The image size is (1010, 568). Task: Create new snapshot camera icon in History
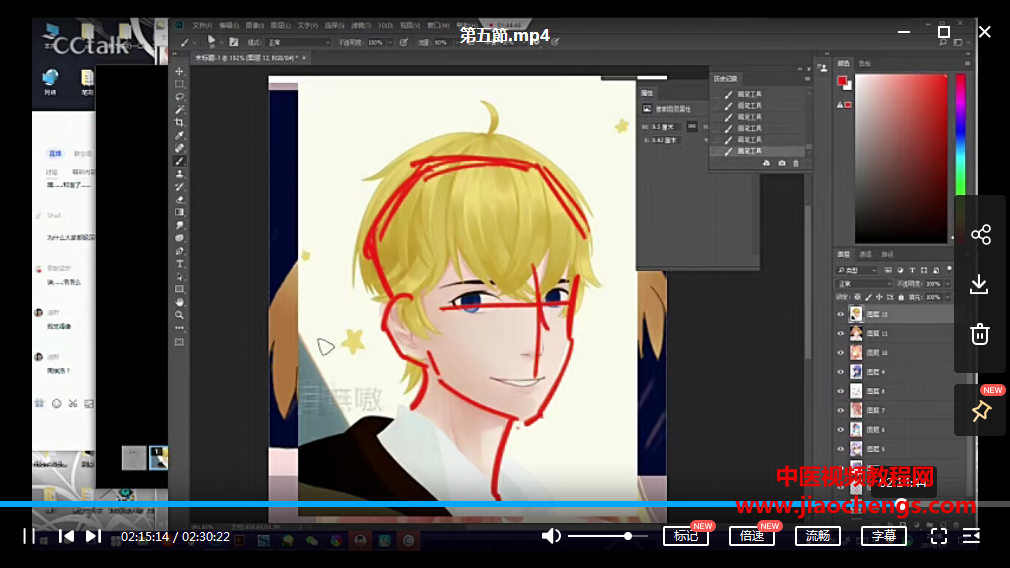[781, 164]
